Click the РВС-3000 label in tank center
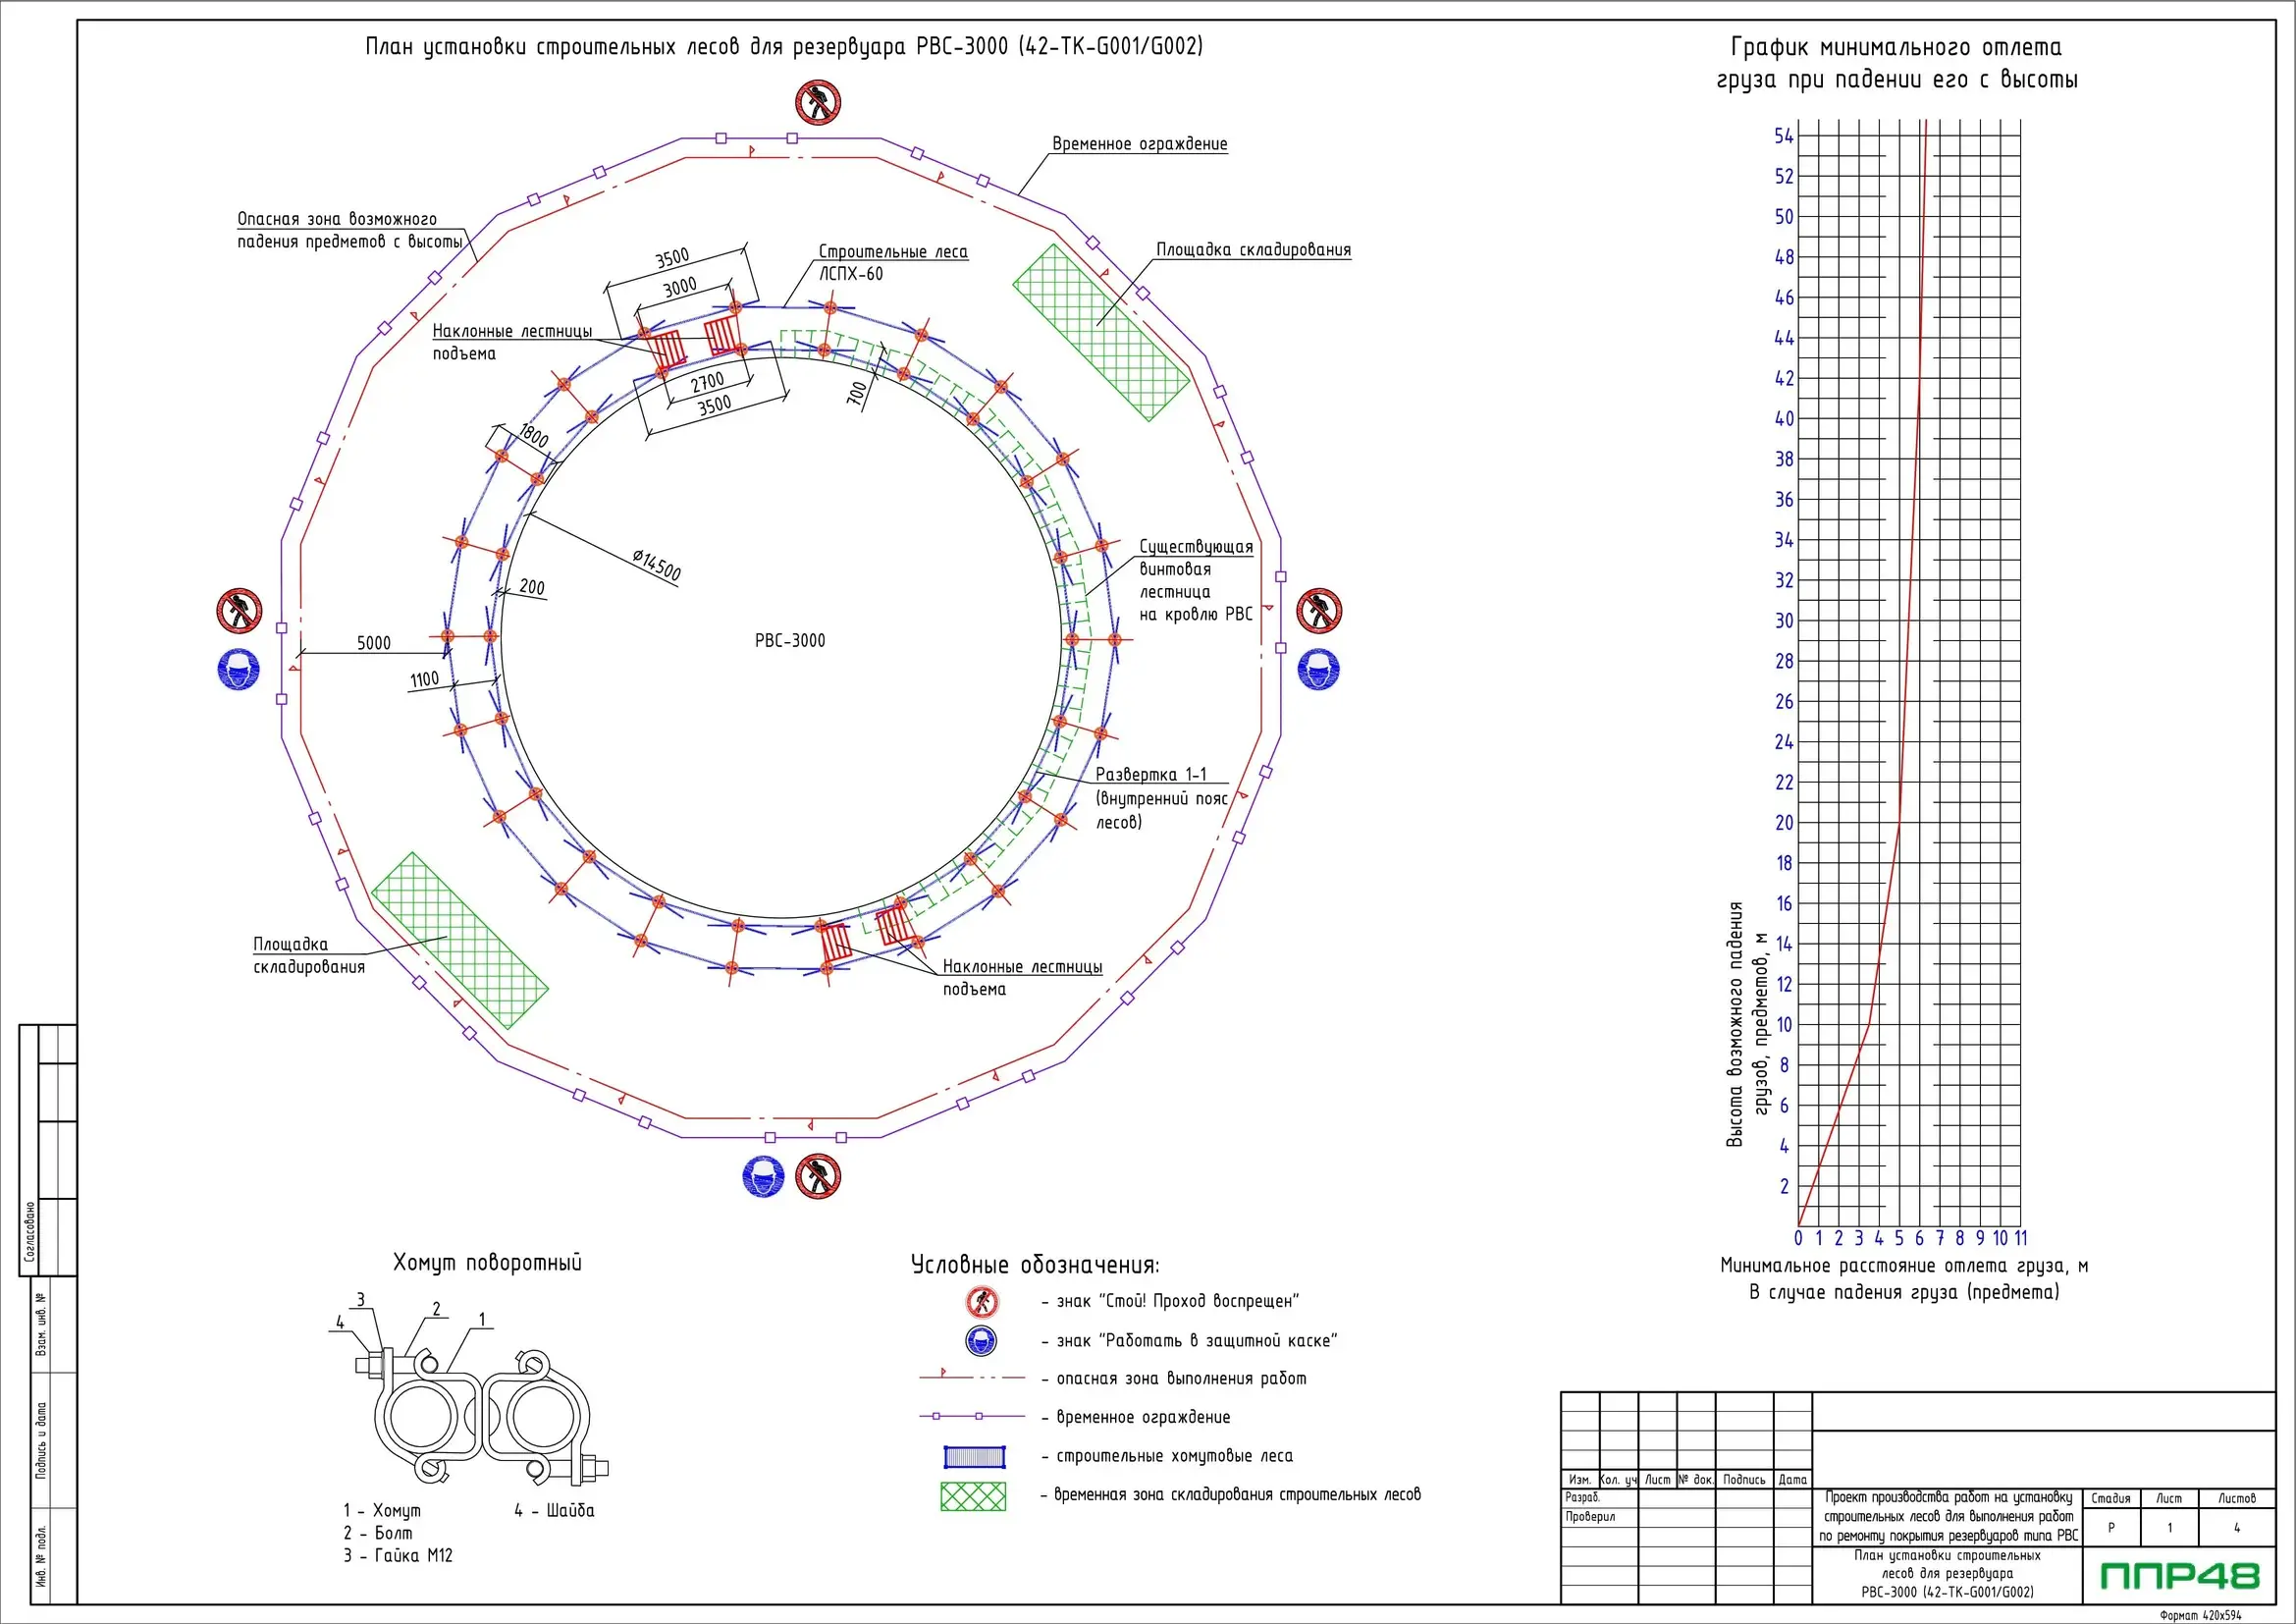This screenshot has height=1624, width=2296. [790, 641]
